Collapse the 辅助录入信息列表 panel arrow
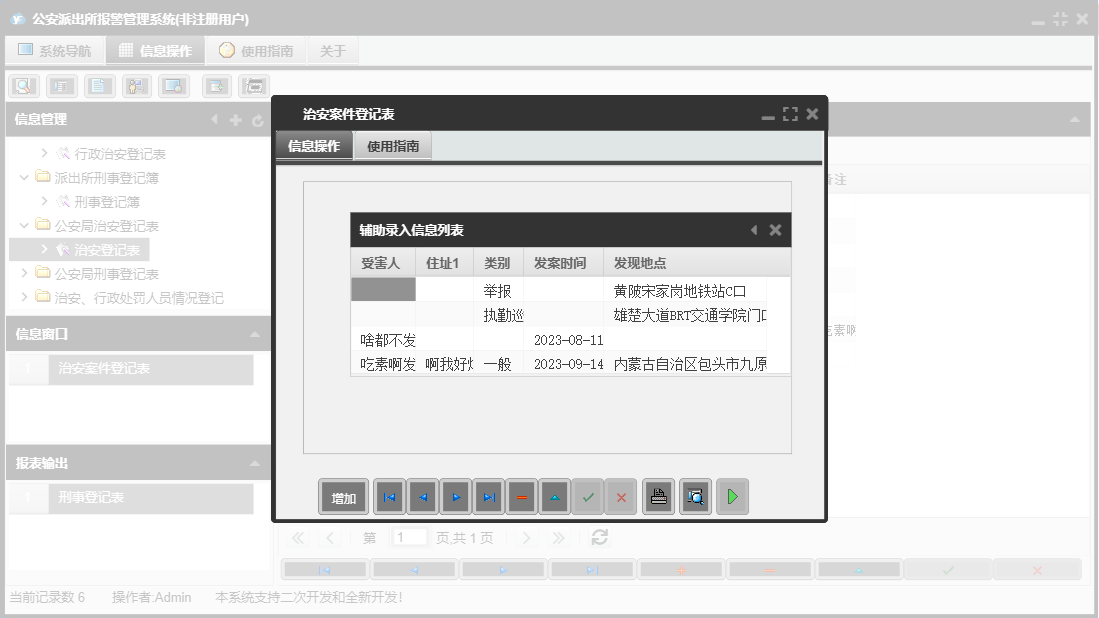This screenshot has width=1099, height=618. [x=754, y=230]
